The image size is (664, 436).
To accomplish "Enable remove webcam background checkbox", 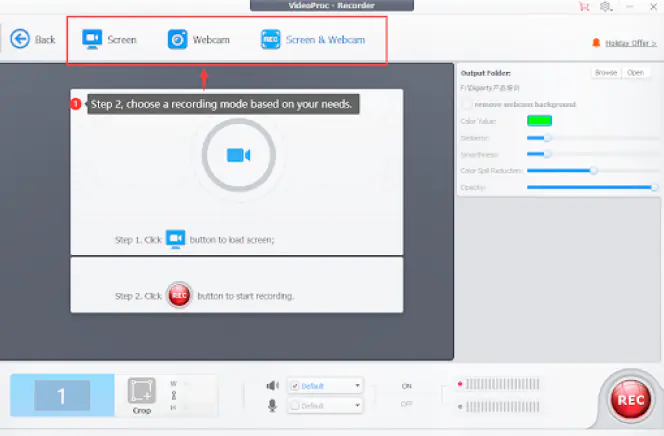I will pos(466,104).
